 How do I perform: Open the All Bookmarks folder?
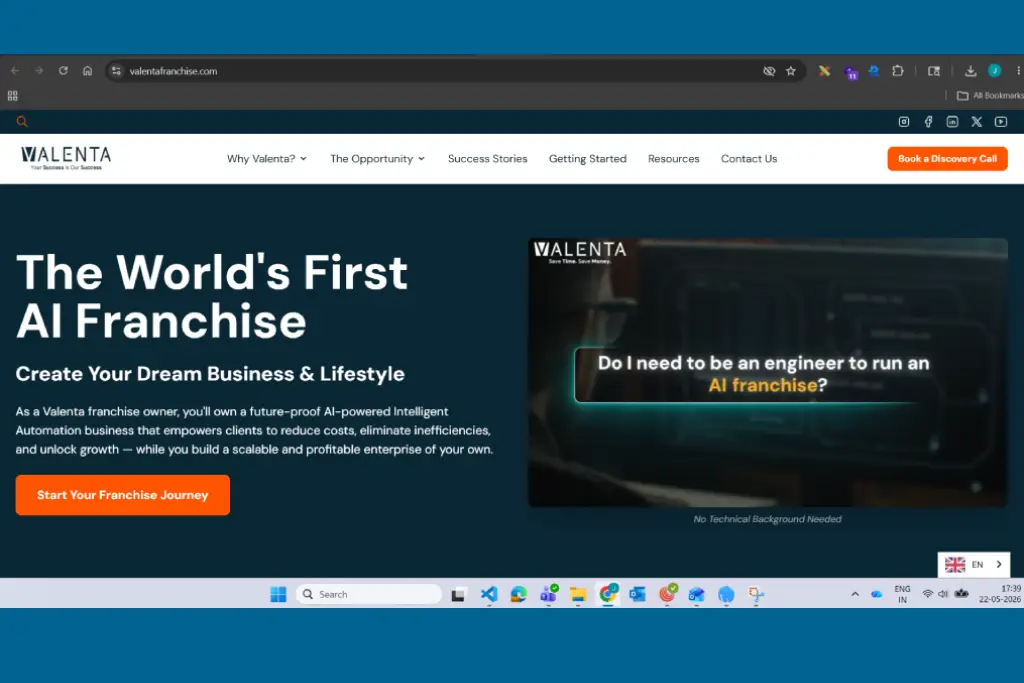point(990,95)
